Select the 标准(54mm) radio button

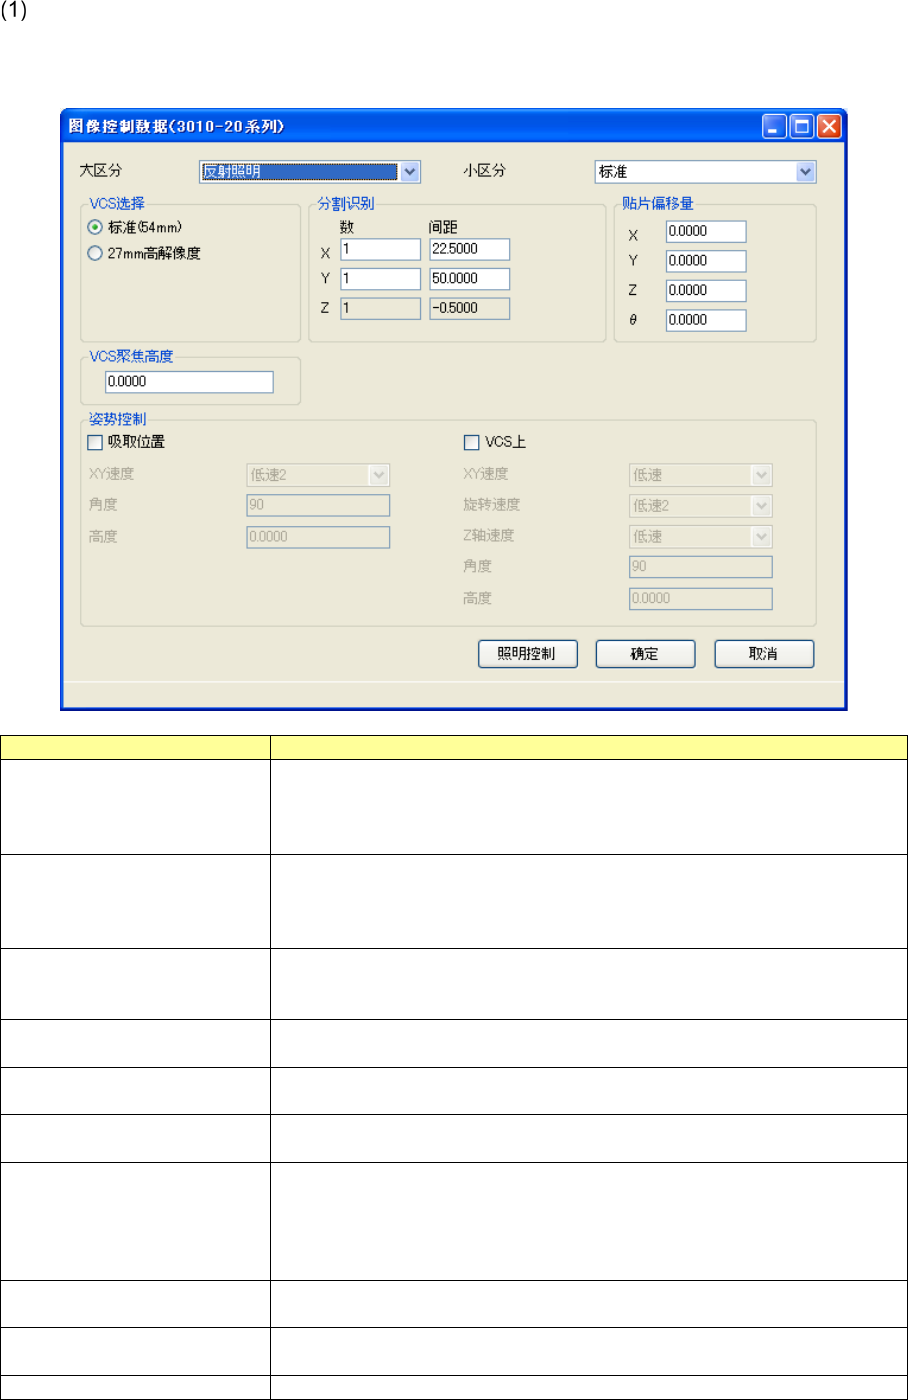(x=95, y=227)
